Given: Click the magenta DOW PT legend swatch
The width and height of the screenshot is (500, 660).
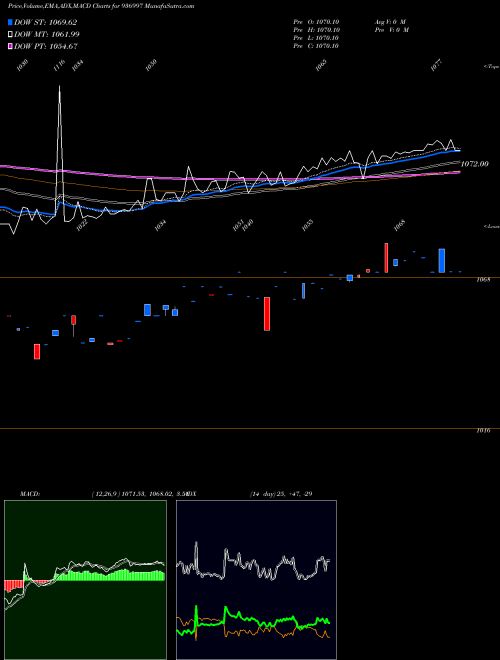Looking at the screenshot, I should coord(11,46).
